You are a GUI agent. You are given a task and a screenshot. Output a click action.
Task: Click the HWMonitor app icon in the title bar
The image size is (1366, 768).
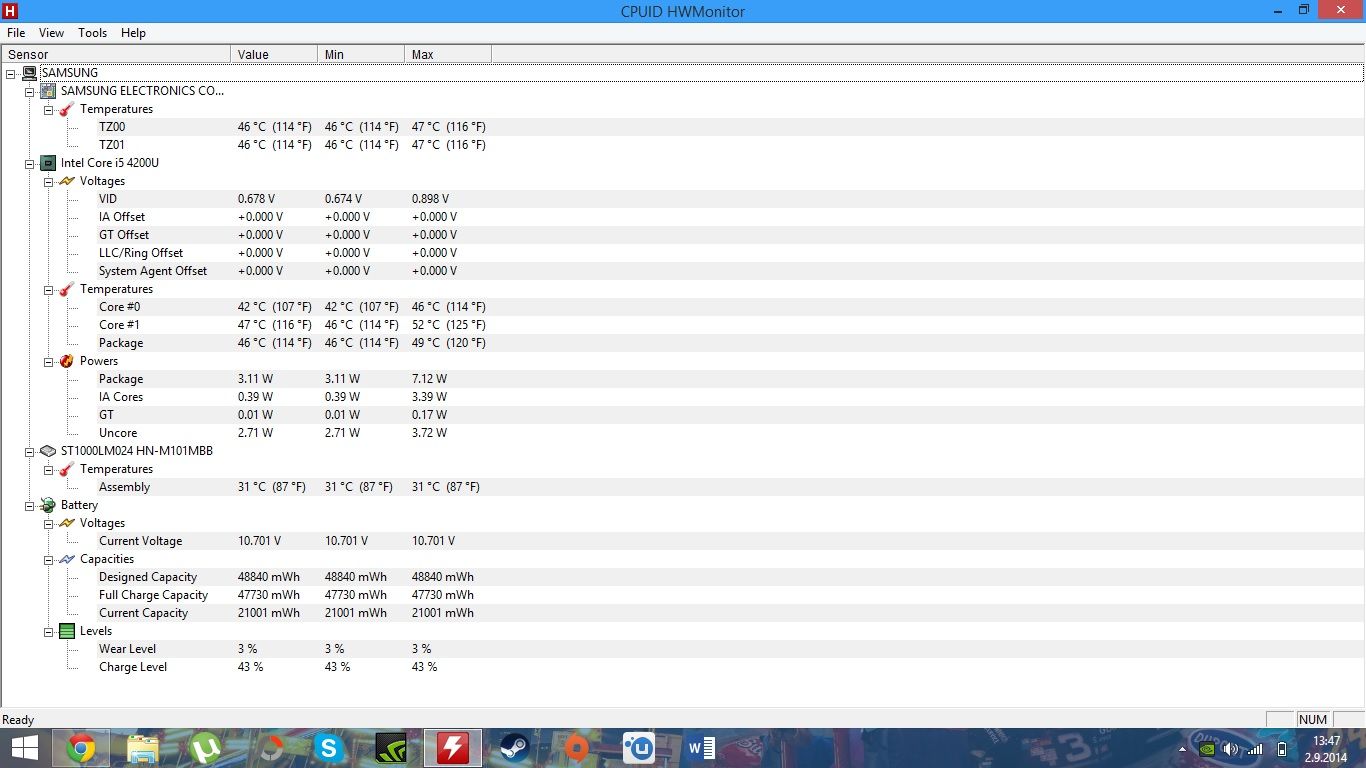click(x=10, y=11)
